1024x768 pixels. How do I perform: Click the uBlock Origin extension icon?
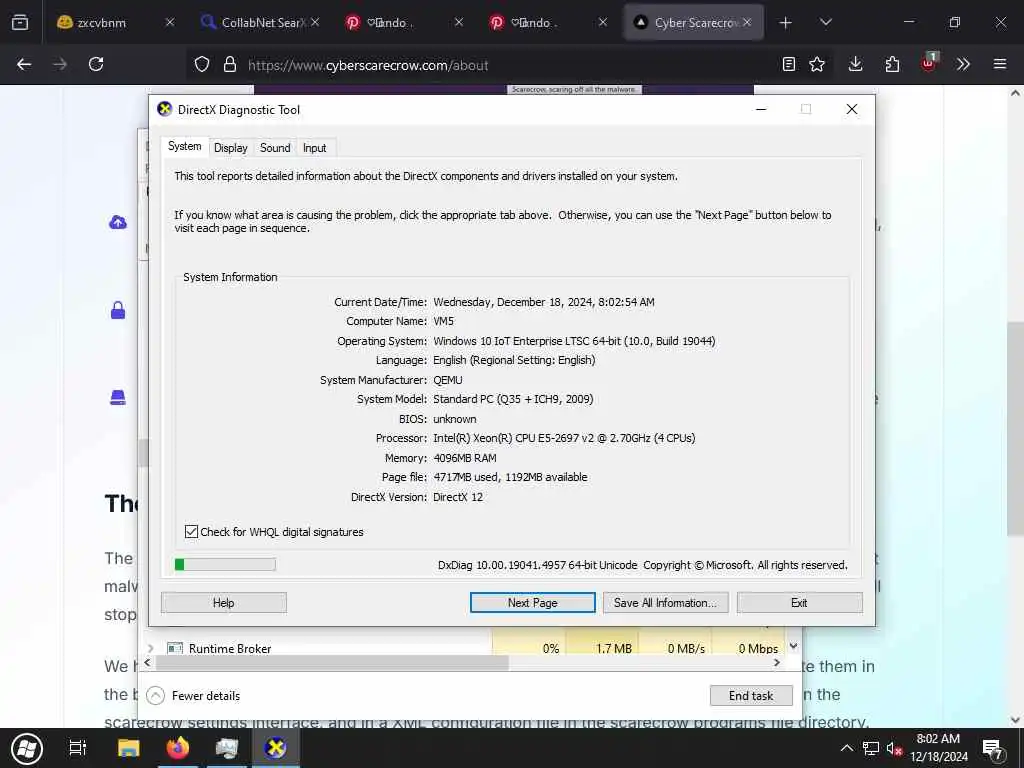(928, 63)
